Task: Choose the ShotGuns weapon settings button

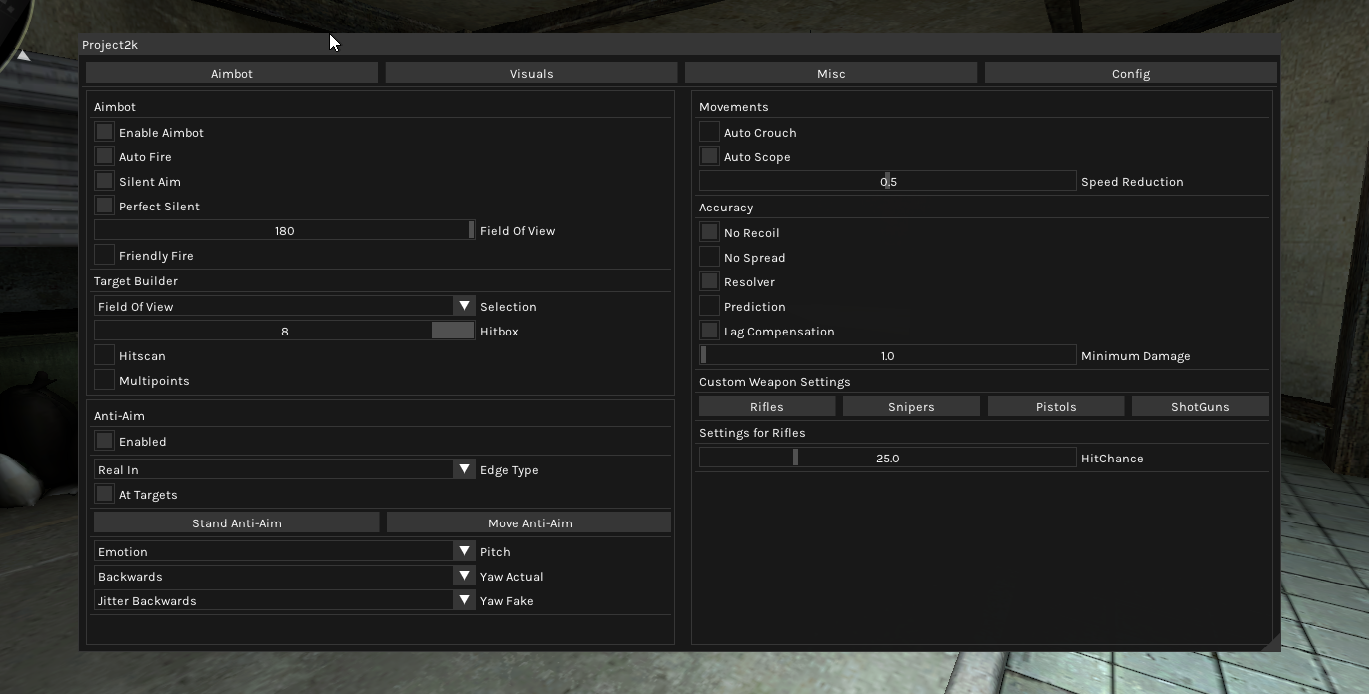Action: tap(1199, 406)
